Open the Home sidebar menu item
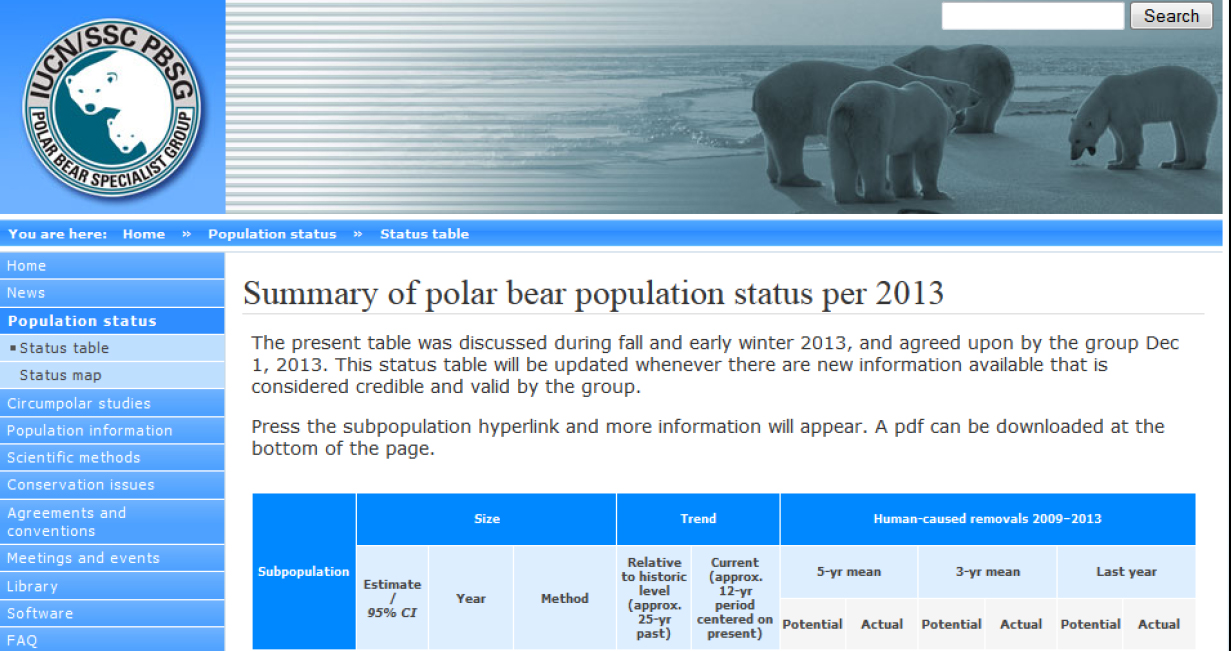The width and height of the screenshot is (1231, 651). [27, 266]
